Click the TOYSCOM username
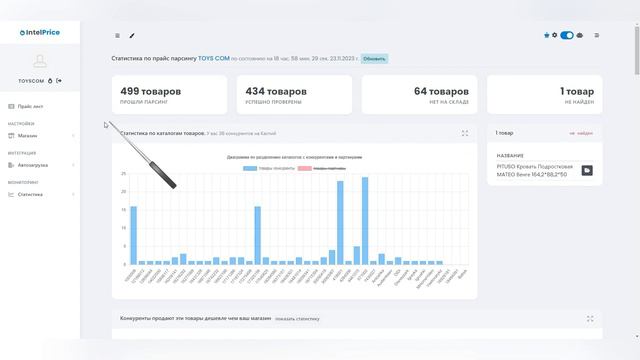This screenshot has width=640, height=360. pyautogui.click(x=31, y=81)
